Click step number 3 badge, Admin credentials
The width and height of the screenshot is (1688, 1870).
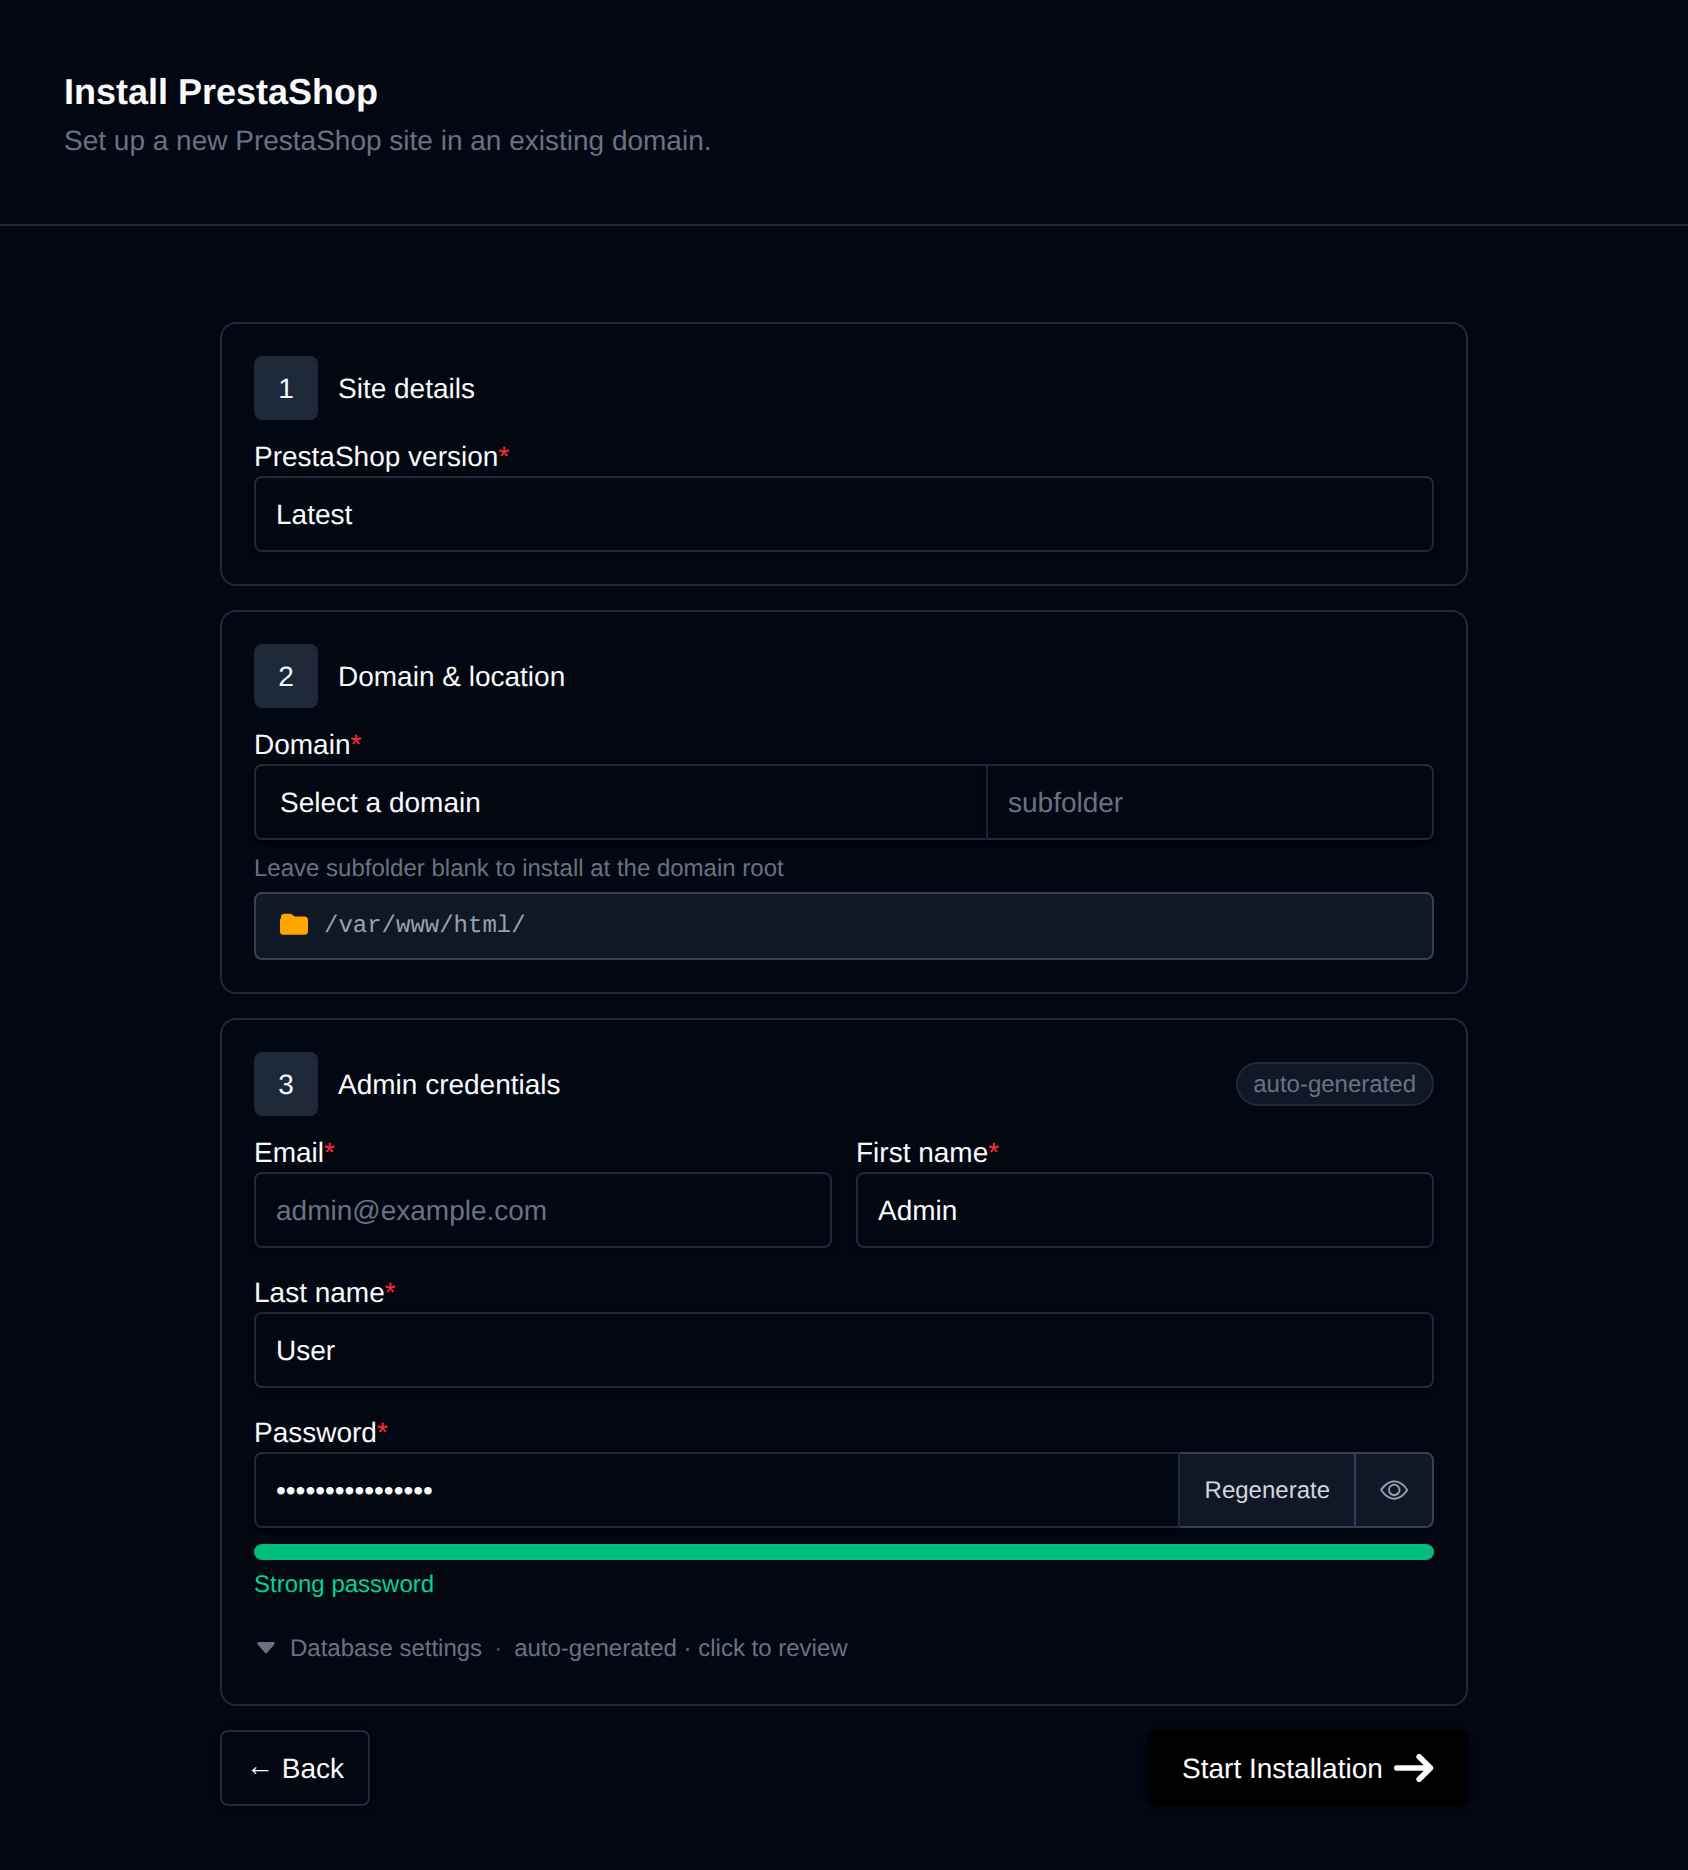(x=286, y=1084)
